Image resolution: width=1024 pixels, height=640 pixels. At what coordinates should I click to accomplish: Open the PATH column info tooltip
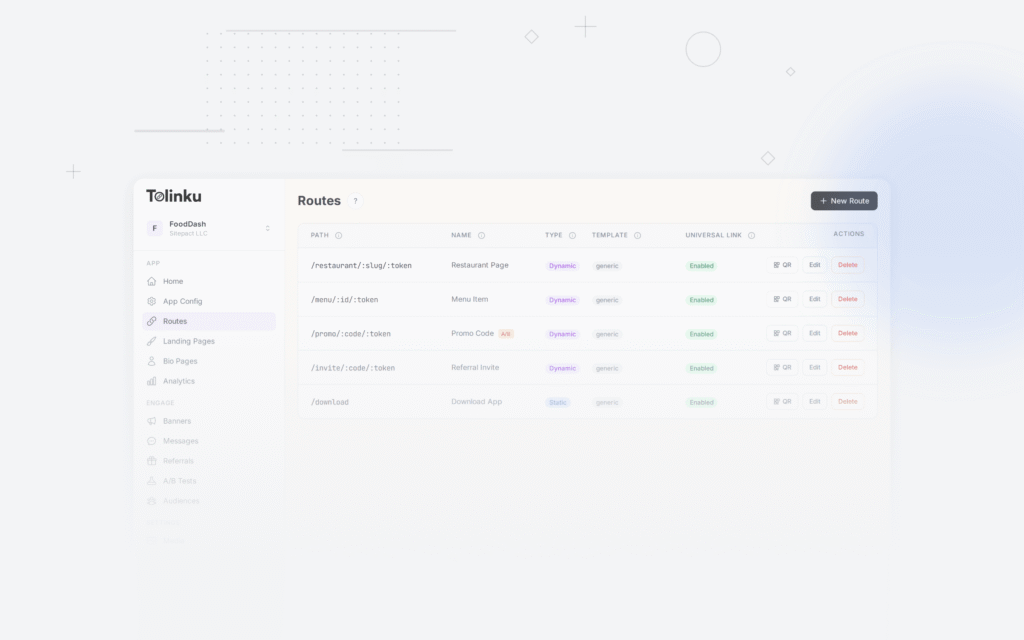(x=339, y=236)
